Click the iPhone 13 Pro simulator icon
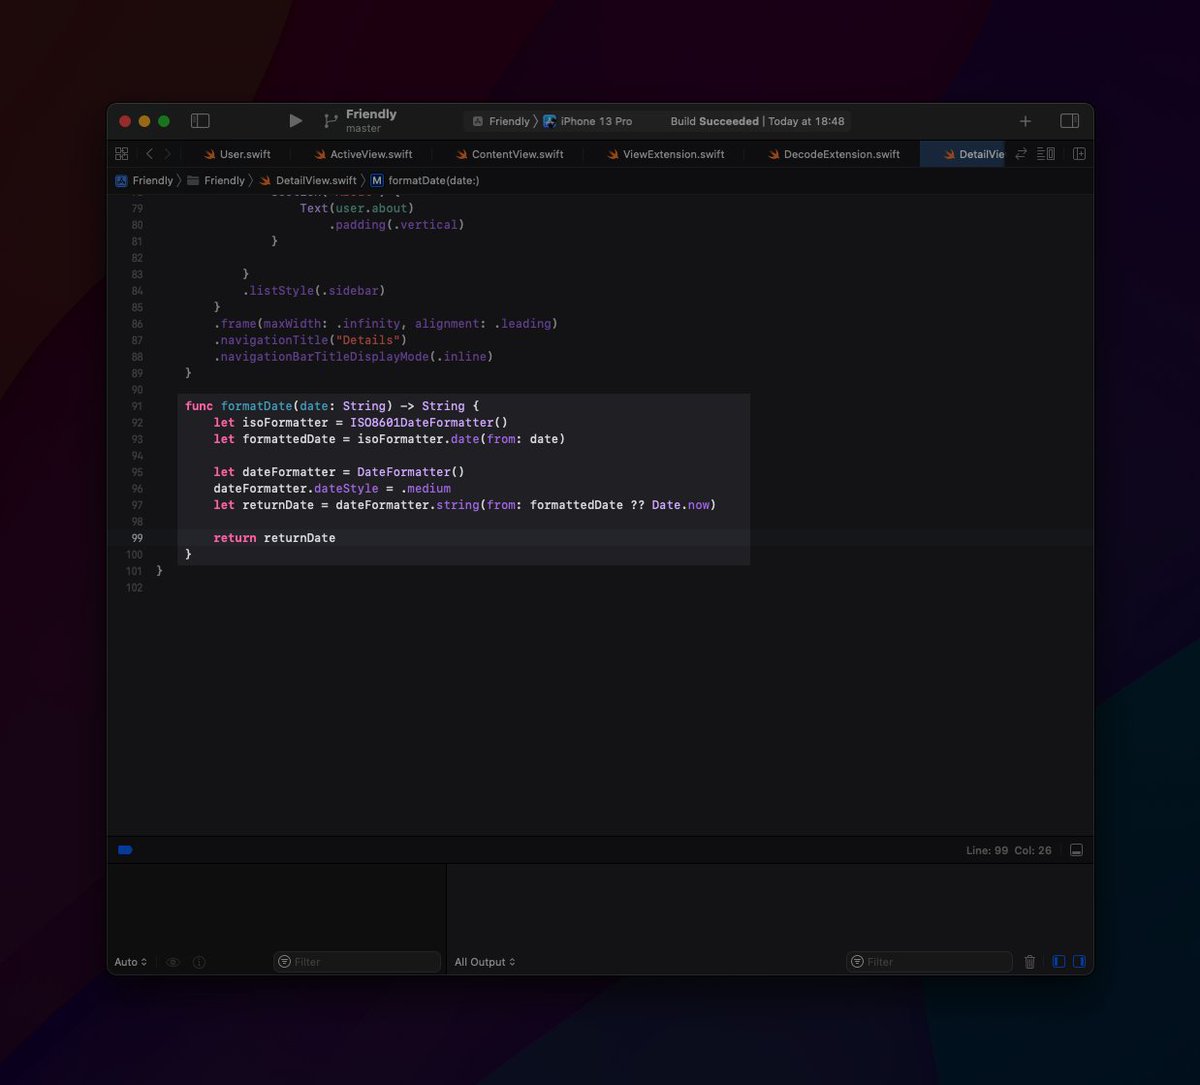Viewport: 1200px width, 1085px height. click(550, 121)
